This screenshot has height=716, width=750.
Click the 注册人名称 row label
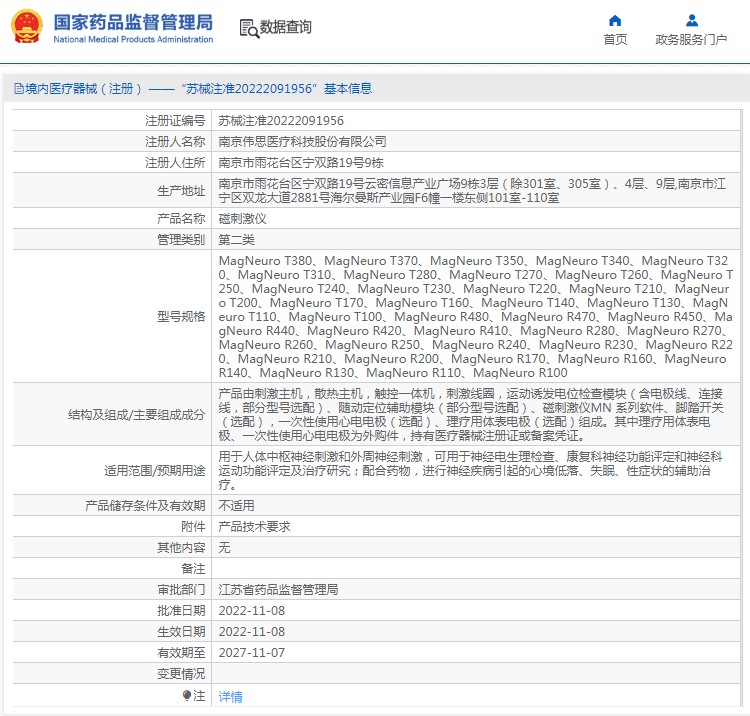175,142
